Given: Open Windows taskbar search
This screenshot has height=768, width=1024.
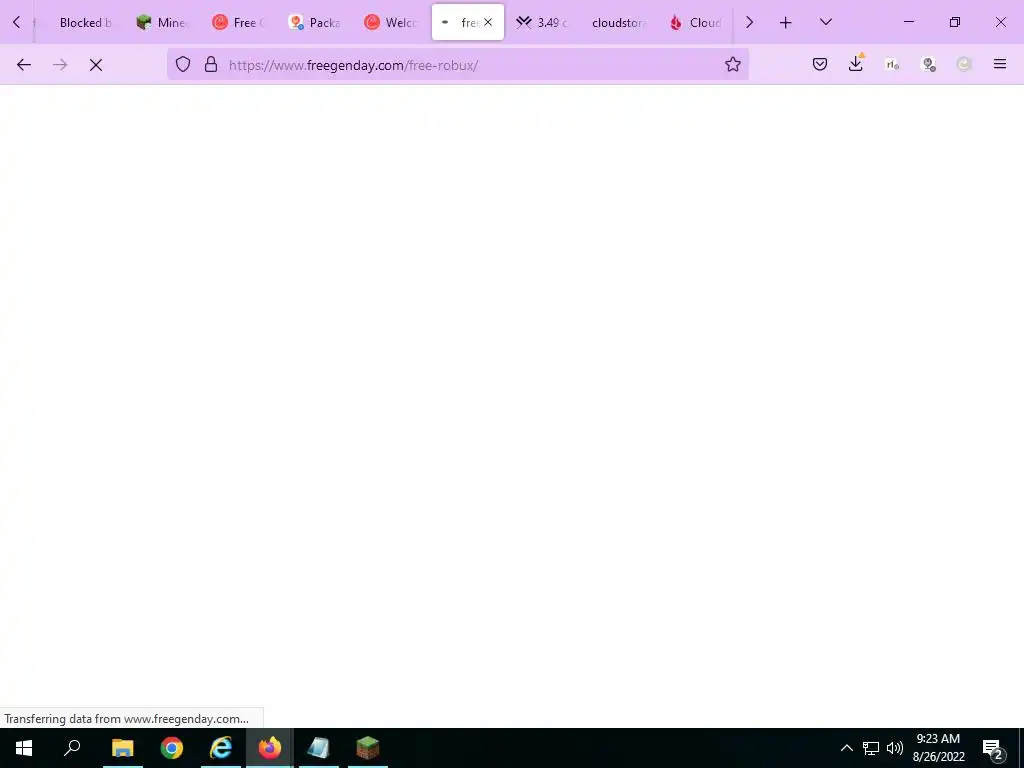Looking at the screenshot, I should click(x=72, y=748).
